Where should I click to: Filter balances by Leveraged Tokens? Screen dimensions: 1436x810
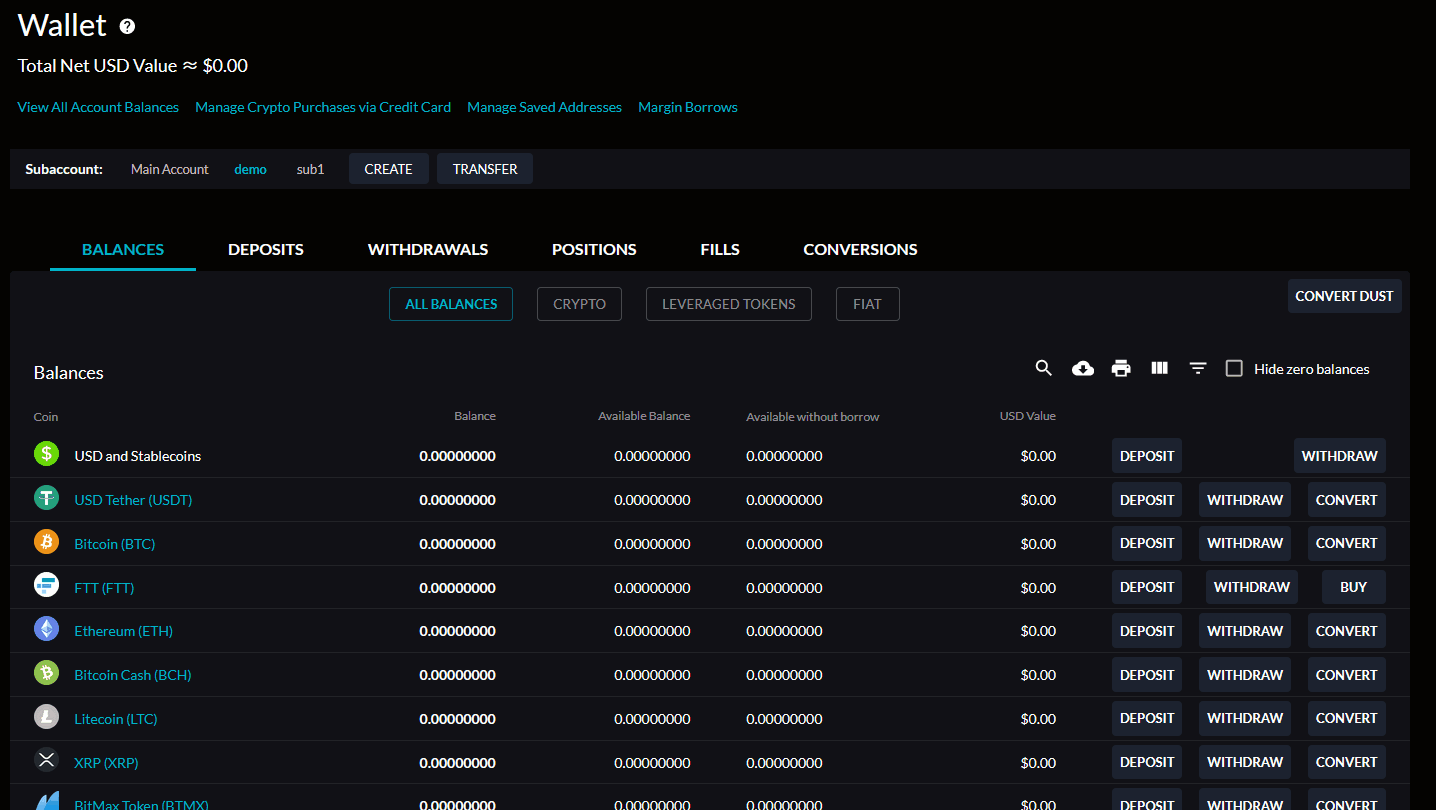pyautogui.click(x=728, y=304)
